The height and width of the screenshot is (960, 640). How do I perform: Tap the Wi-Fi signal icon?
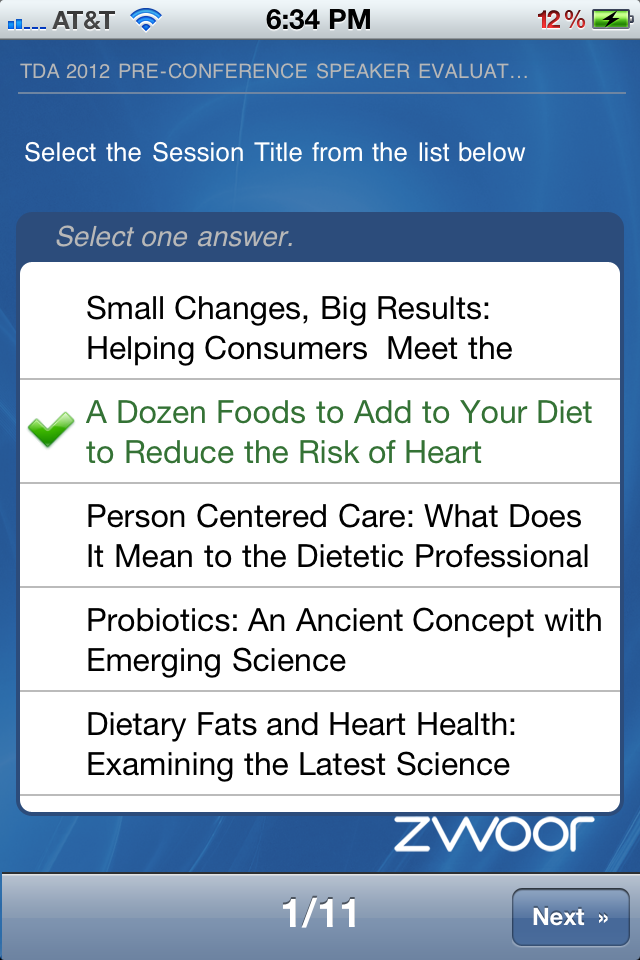[x=146, y=19]
